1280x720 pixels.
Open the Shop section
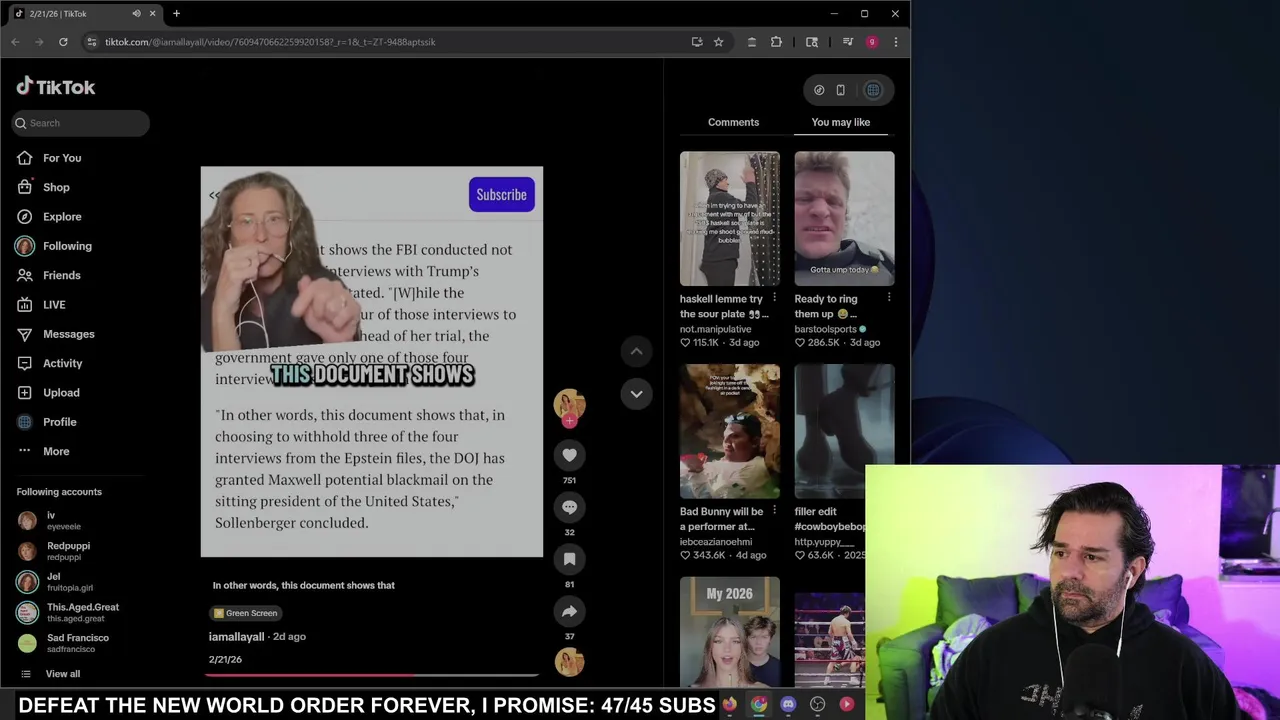56,187
